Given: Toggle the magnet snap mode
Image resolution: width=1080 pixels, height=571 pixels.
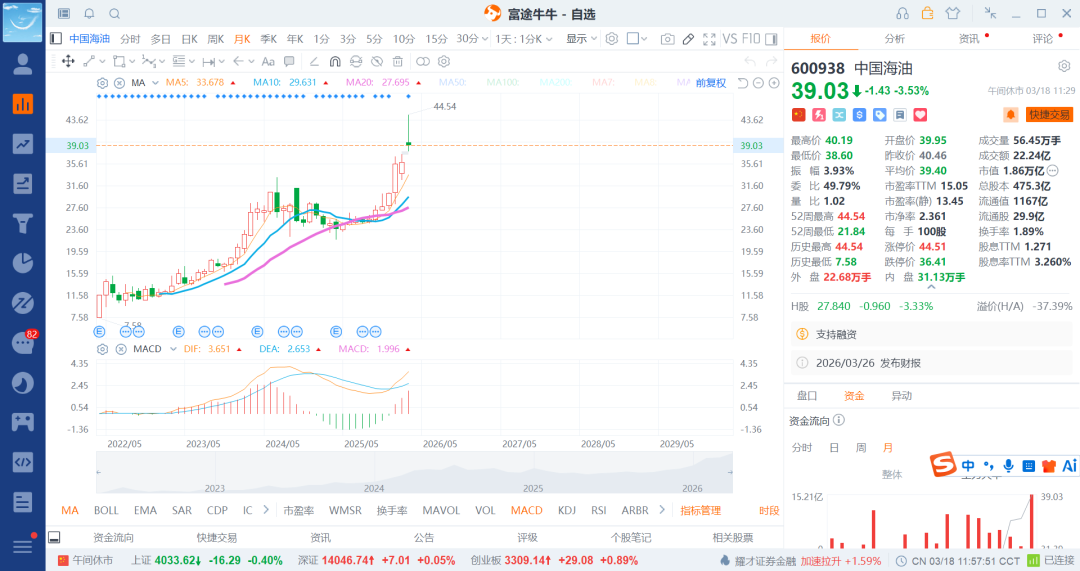Looking at the screenshot, I should pos(335,61).
